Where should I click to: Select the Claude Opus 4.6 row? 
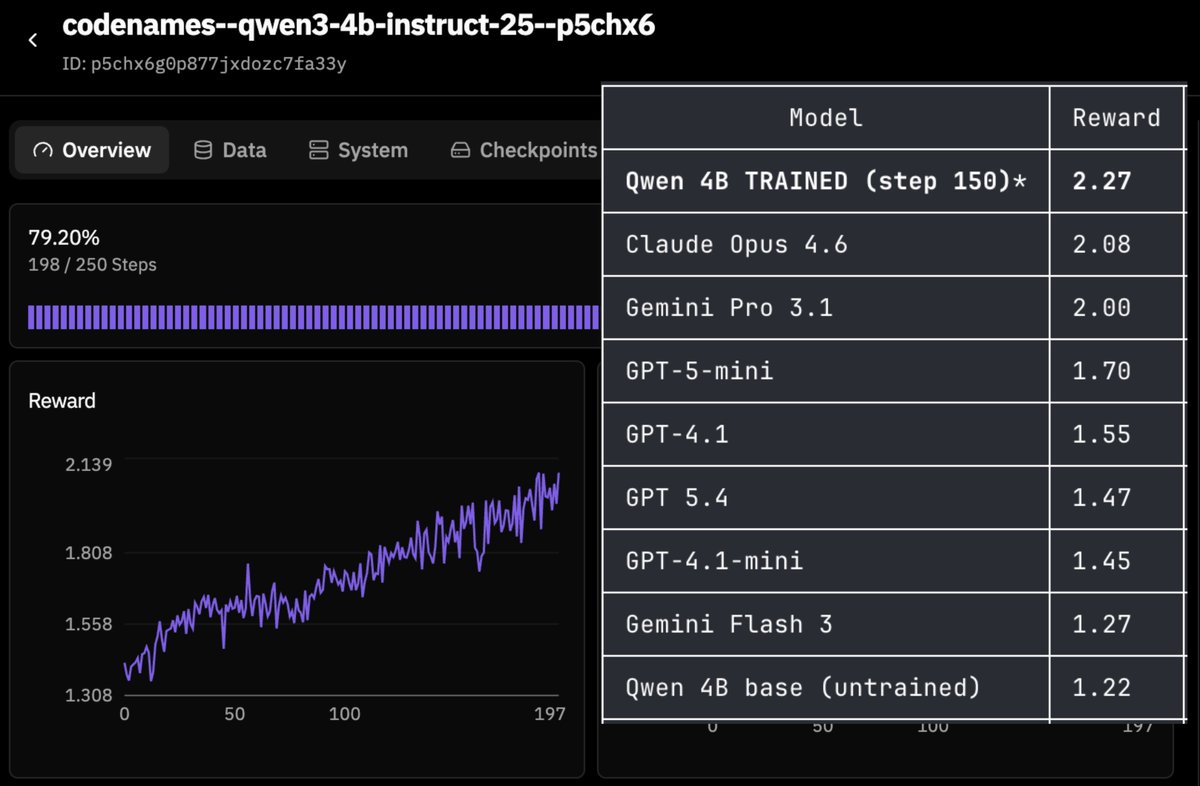pyautogui.click(x=893, y=244)
